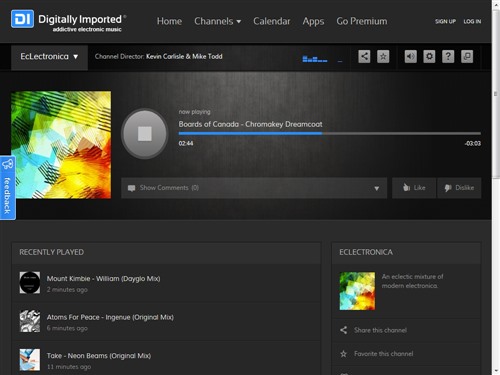Select 'Atoms For Peace - Ingenue (Original Mix)'
Image resolution: width=500 pixels, height=375 pixels.
coord(110,317)
